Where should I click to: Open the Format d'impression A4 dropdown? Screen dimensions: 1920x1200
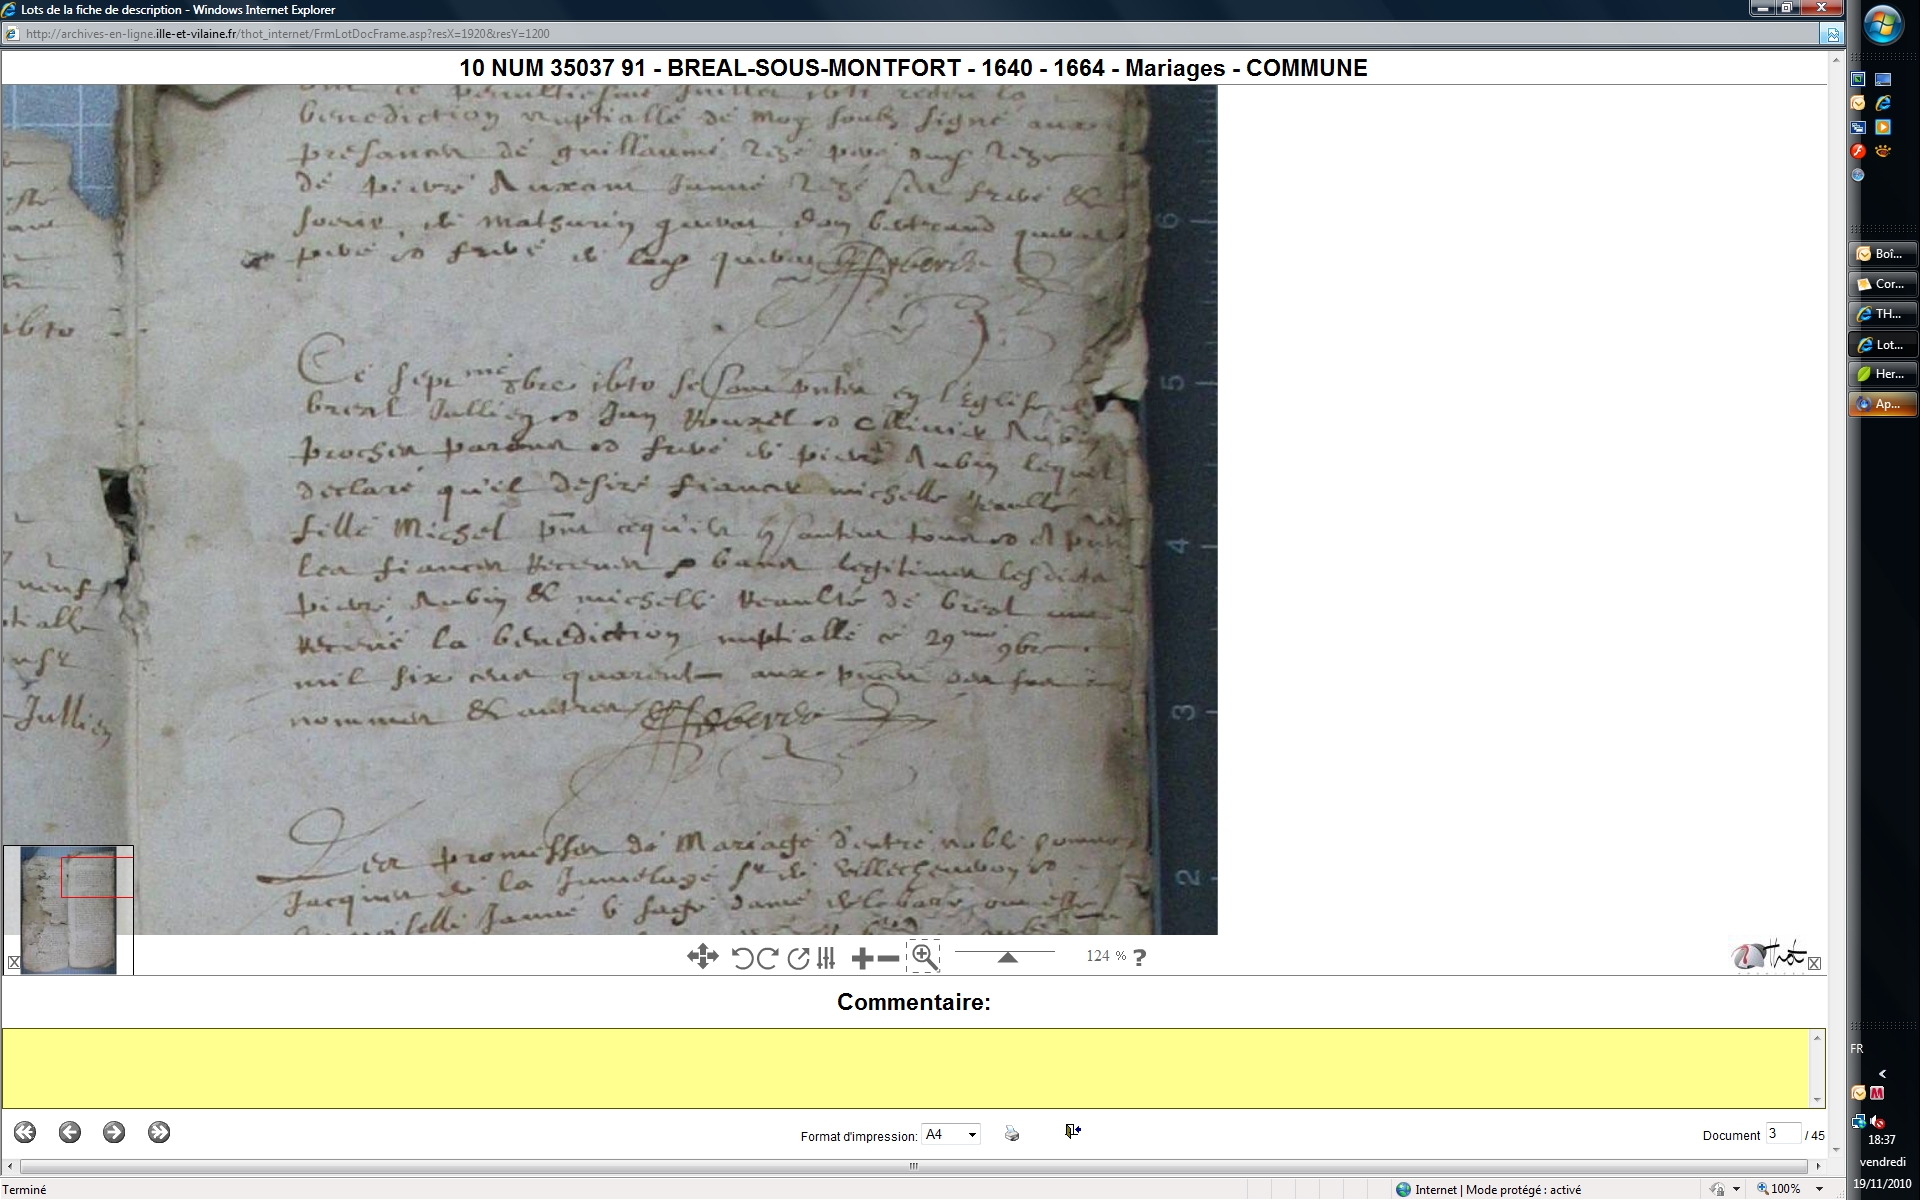[950, 1134]
